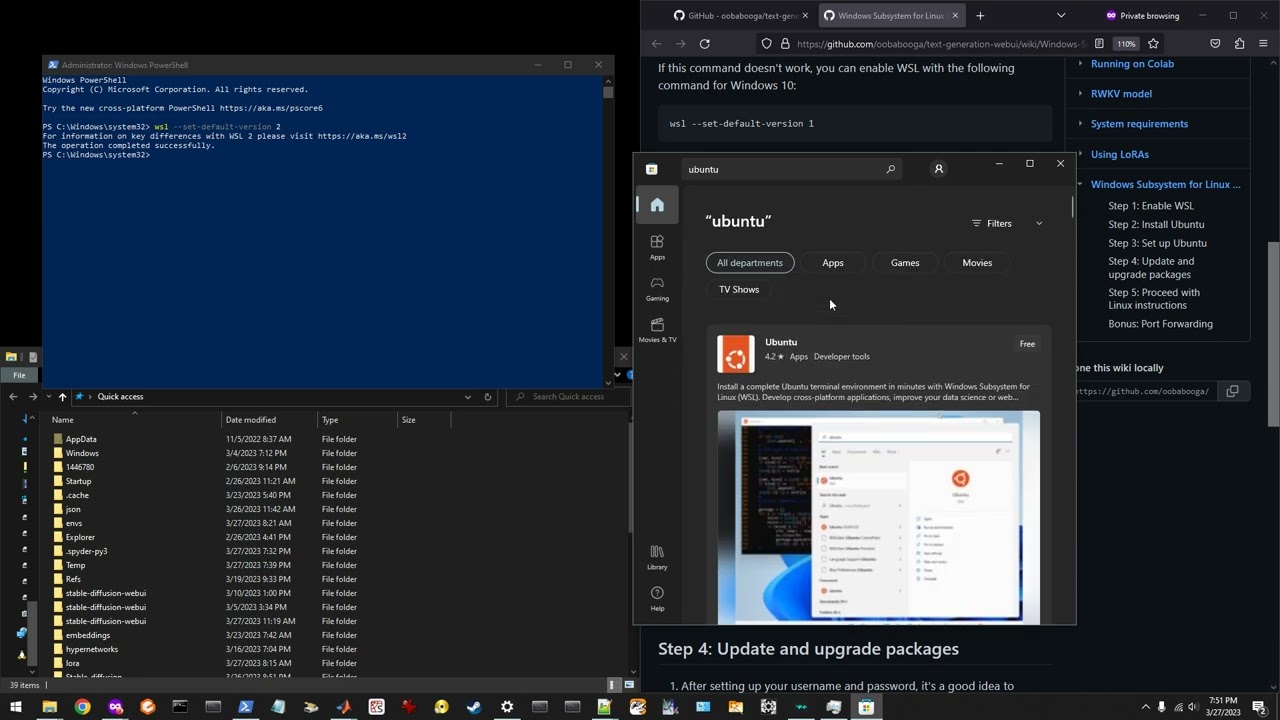
Task: Open File Explorer address history dropdown
Action: (x=467, y=397)
